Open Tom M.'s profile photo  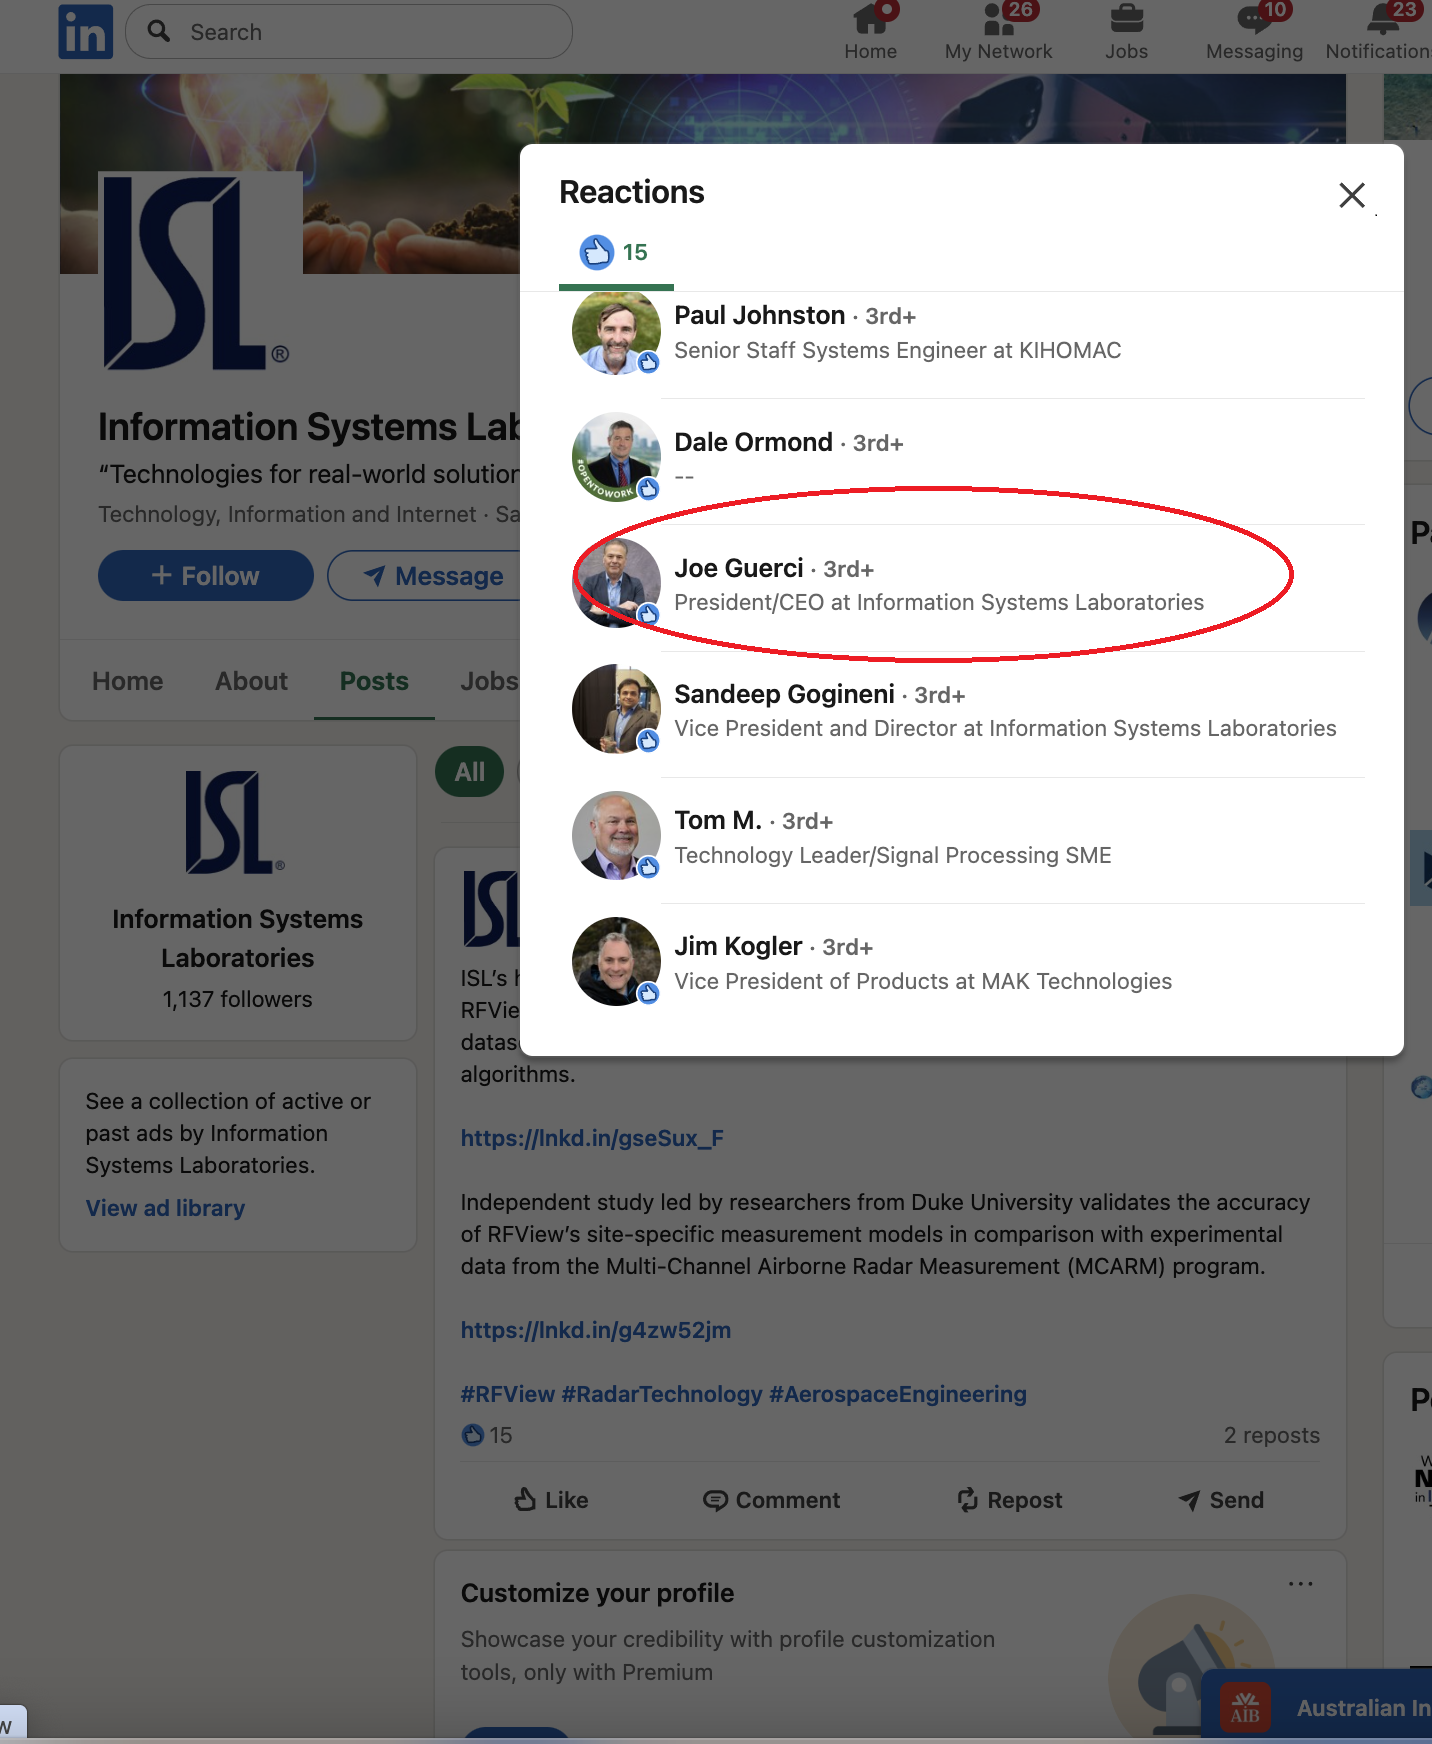point(616,836)
